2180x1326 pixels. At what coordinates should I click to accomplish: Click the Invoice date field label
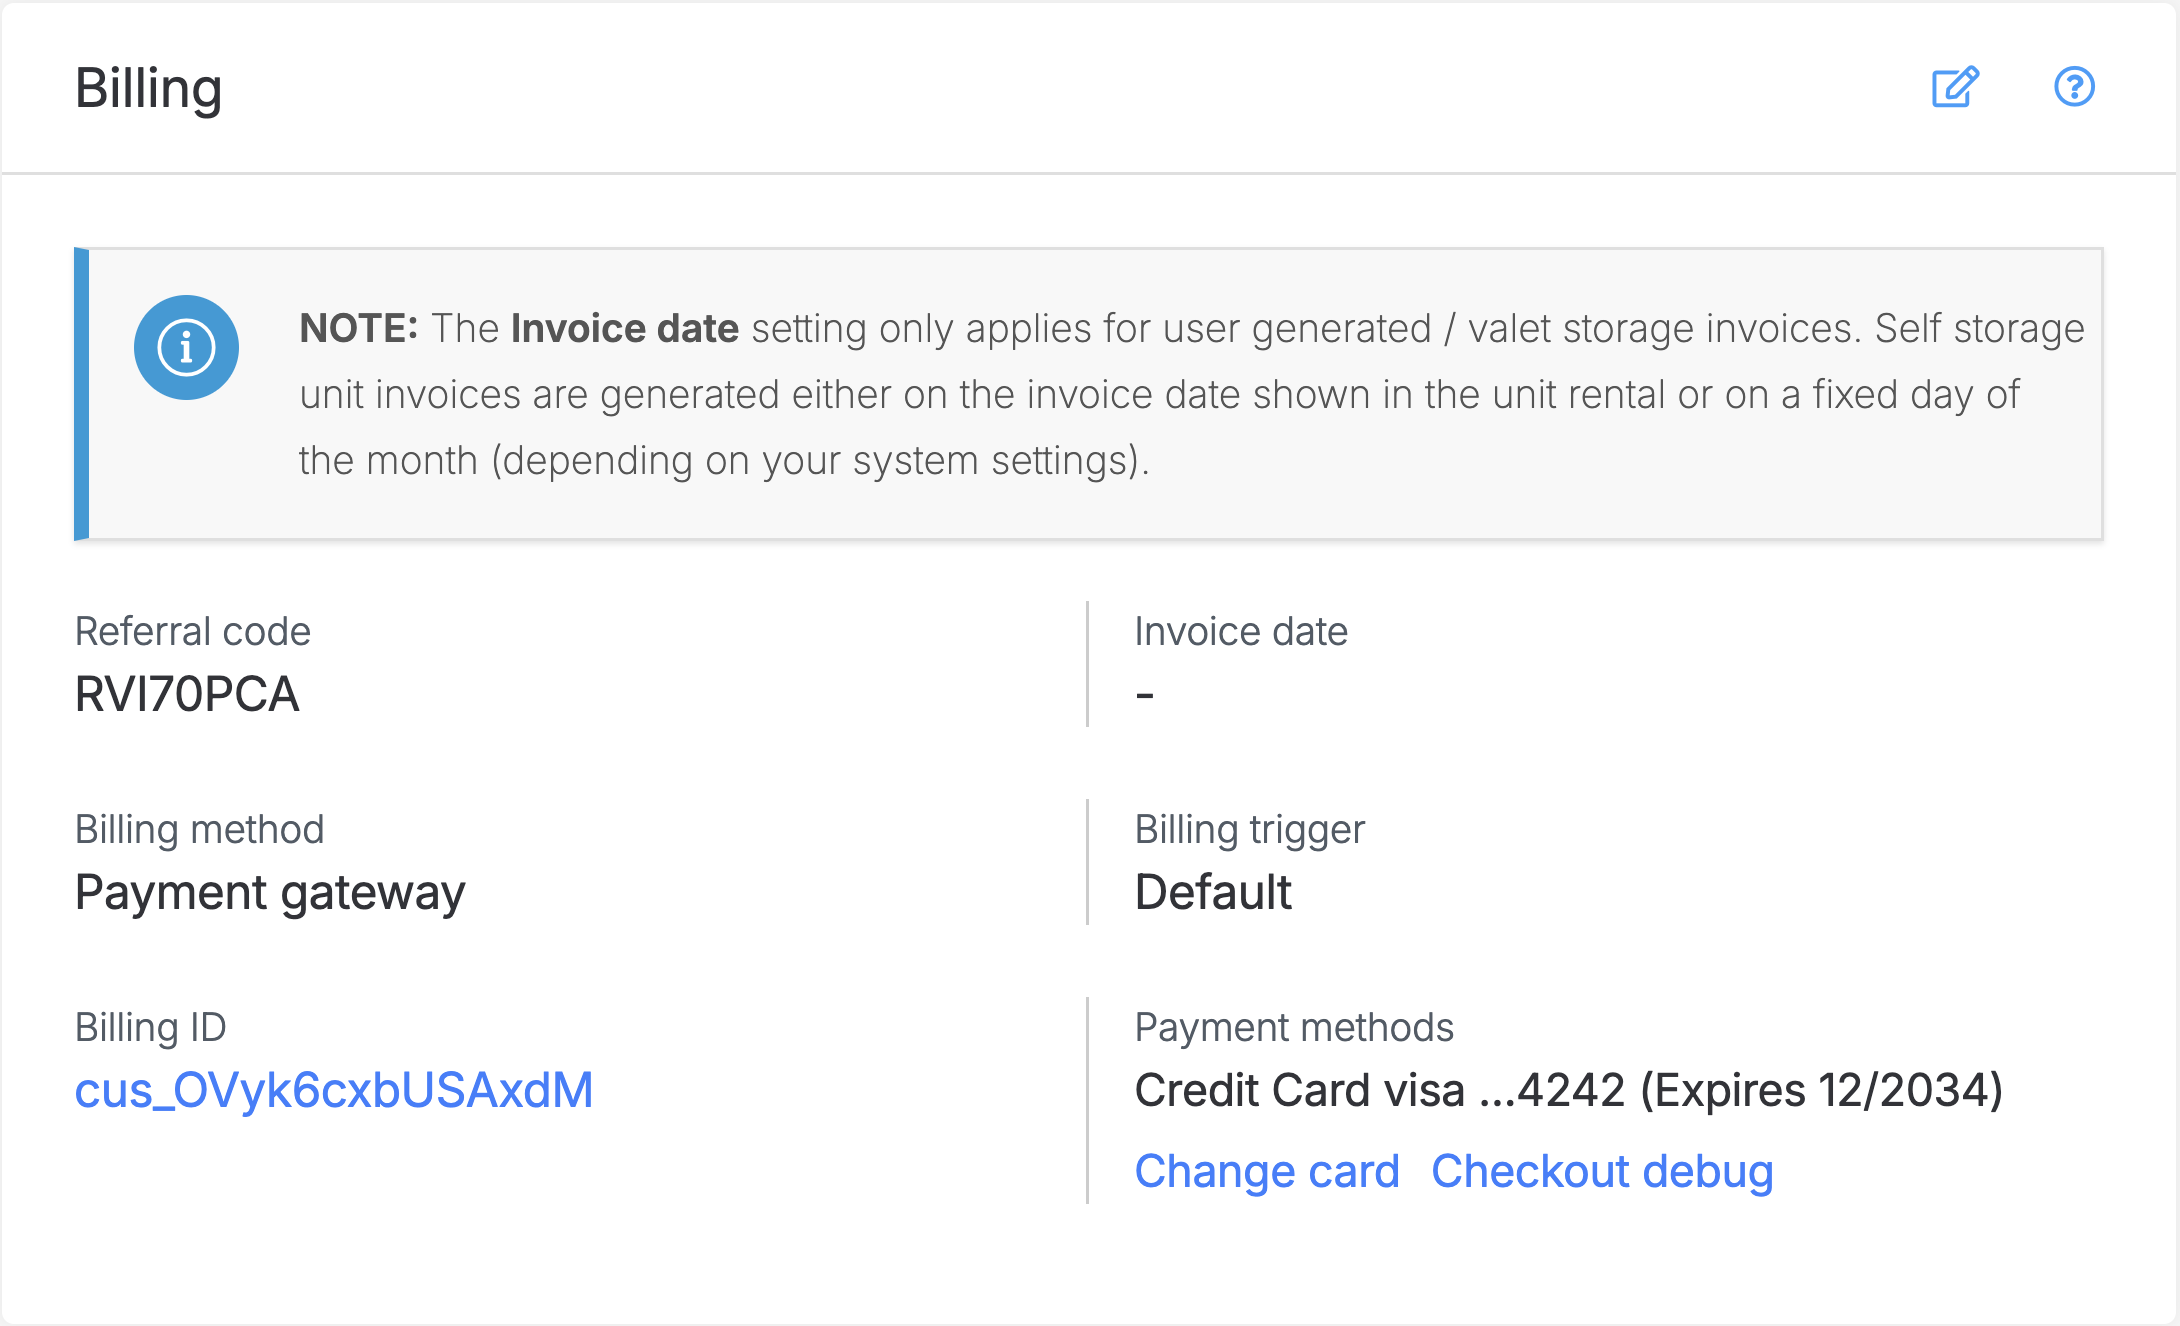1241,632
